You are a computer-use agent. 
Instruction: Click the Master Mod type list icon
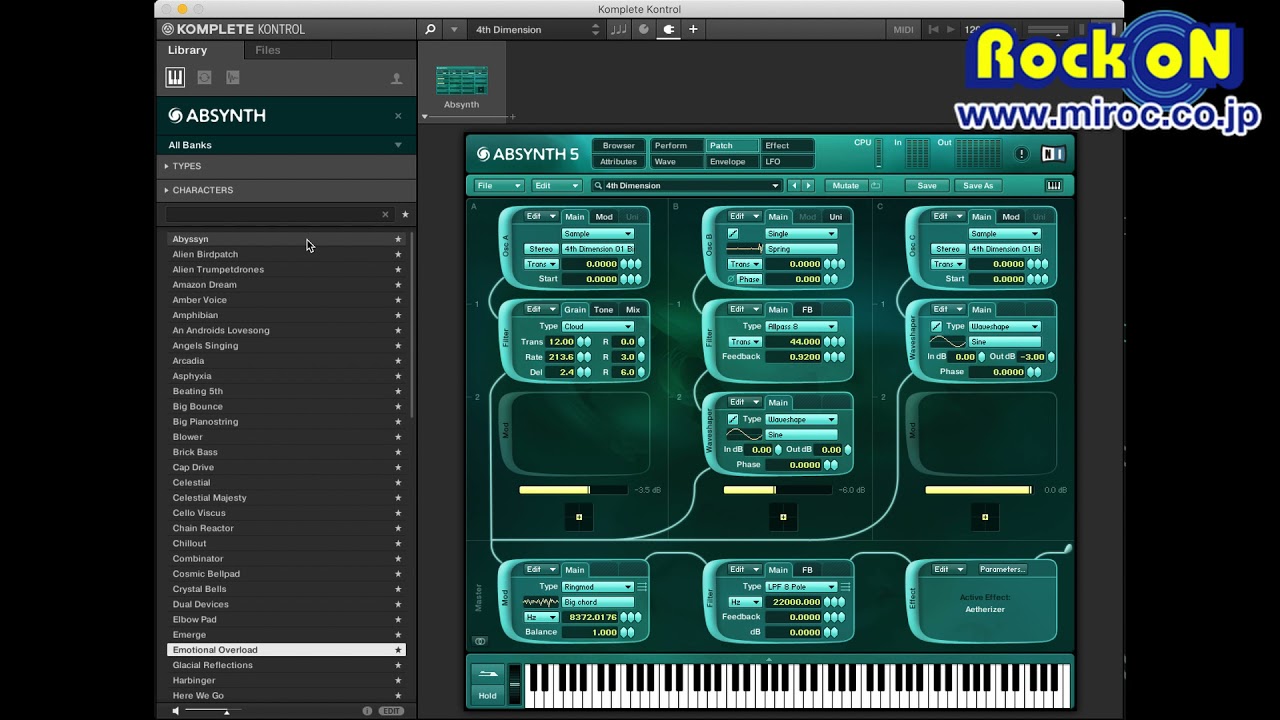pyautogui.click(x=642, y=587)
